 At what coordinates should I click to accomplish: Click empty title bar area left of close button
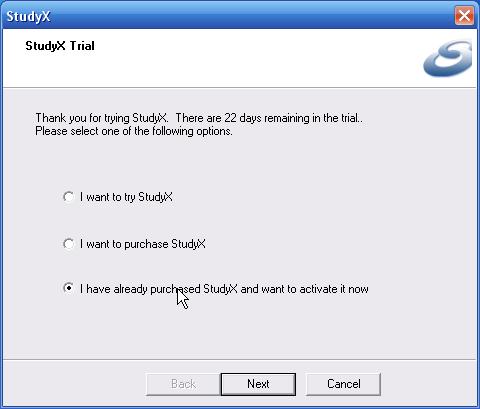[253, 16]
